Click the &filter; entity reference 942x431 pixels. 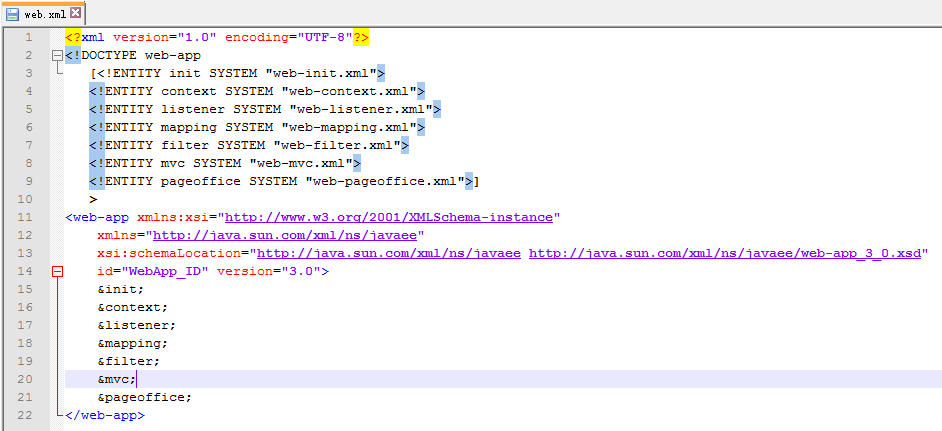[129, 362]
